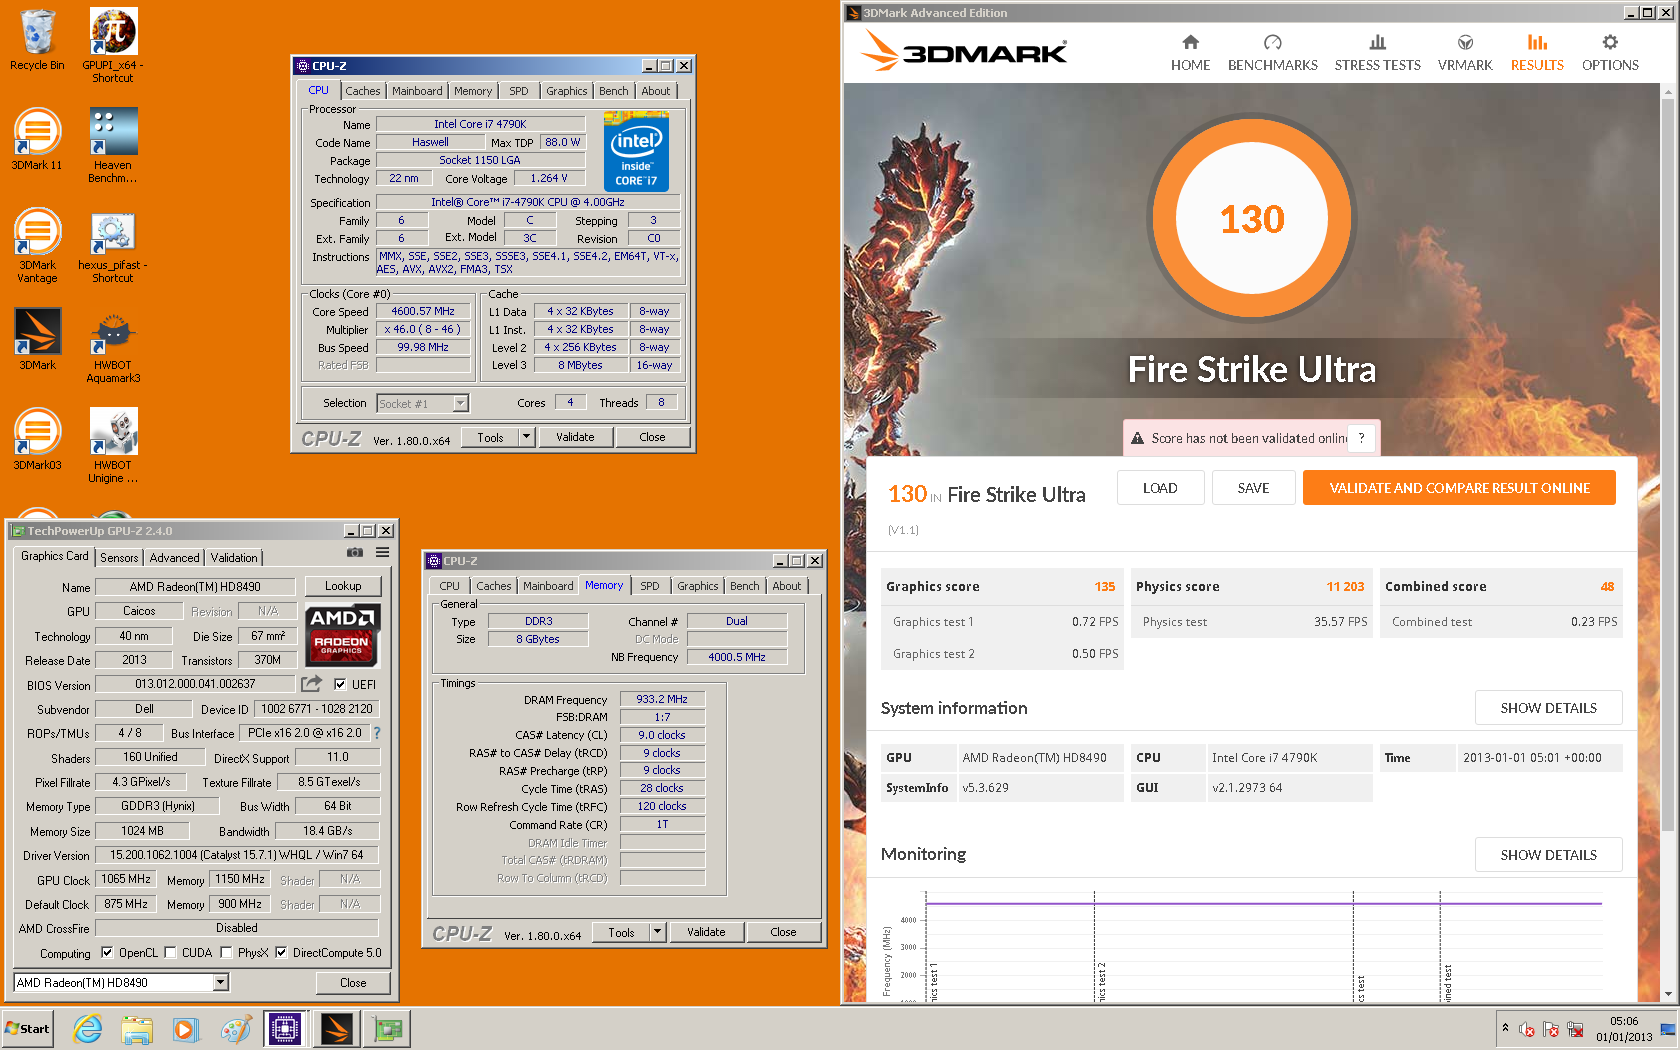Click 3DMark vertical scrollbar

(x=1668, y=464)
